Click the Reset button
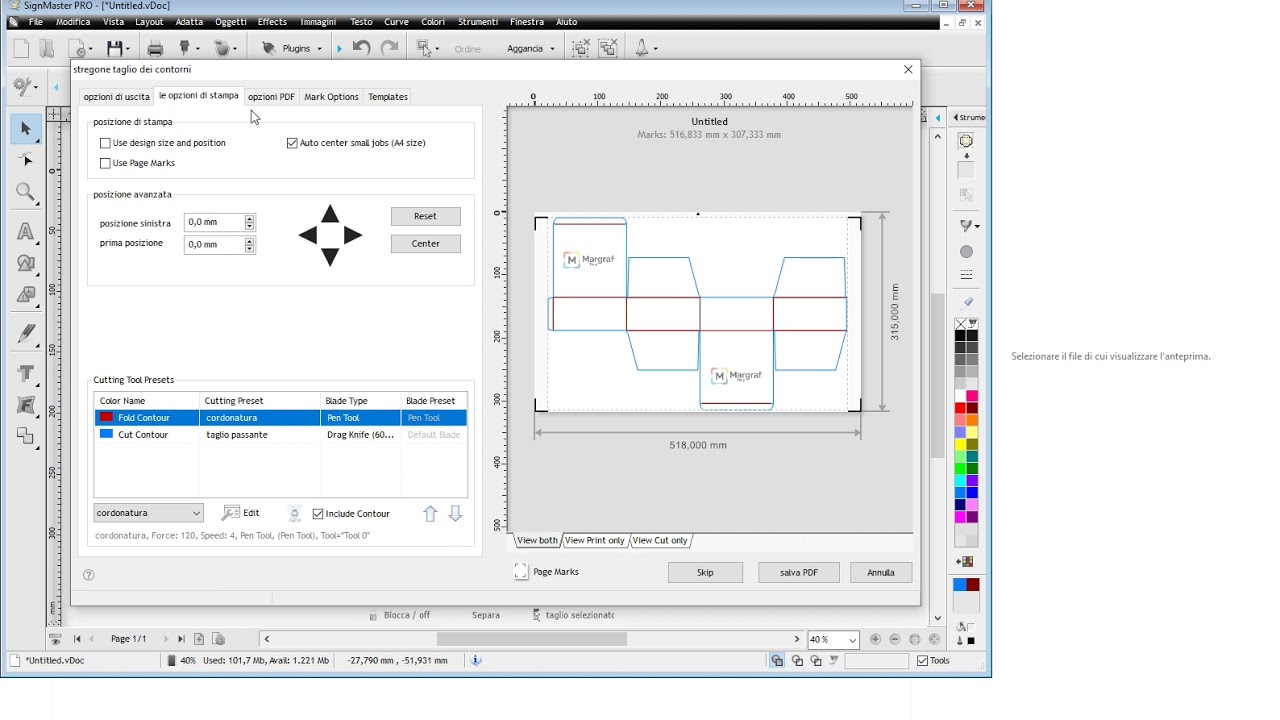This screenshot has height=720, width=1280. (426, 216)
